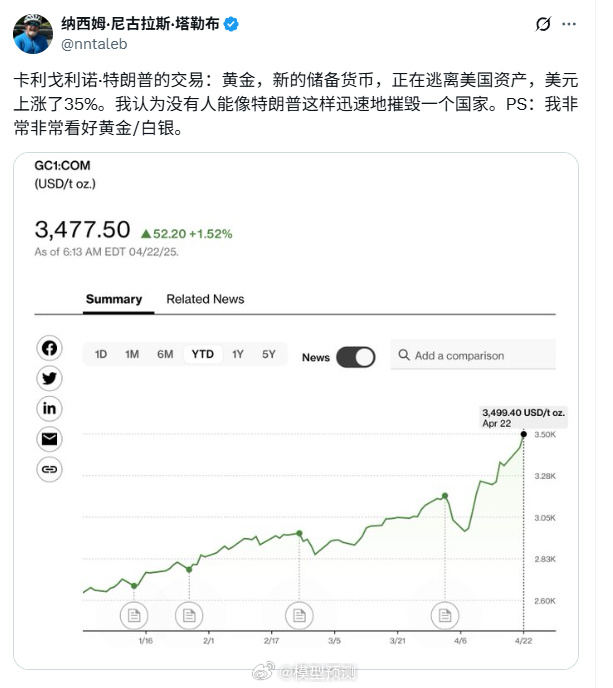
Task: Open the Grok icon on post
Action: (x=543, y=25)
